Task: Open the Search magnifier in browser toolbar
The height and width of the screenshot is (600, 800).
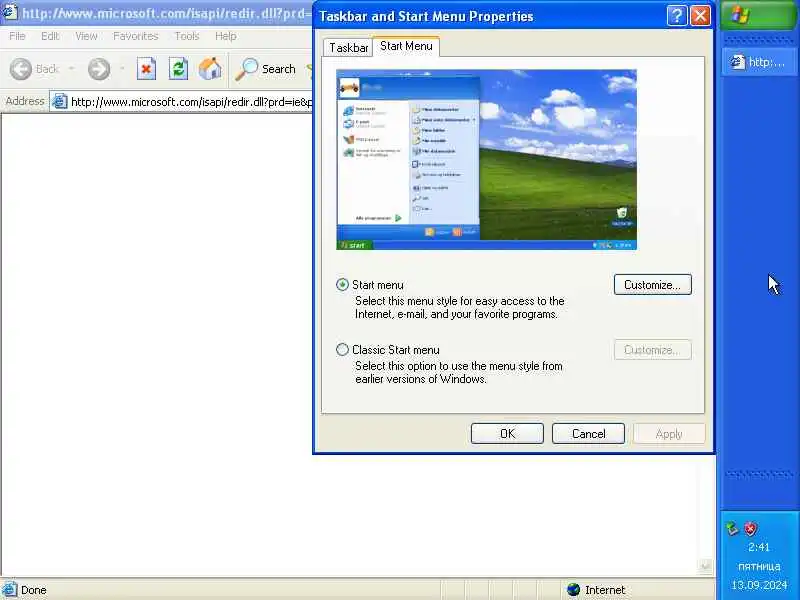Action: [246, 69]
